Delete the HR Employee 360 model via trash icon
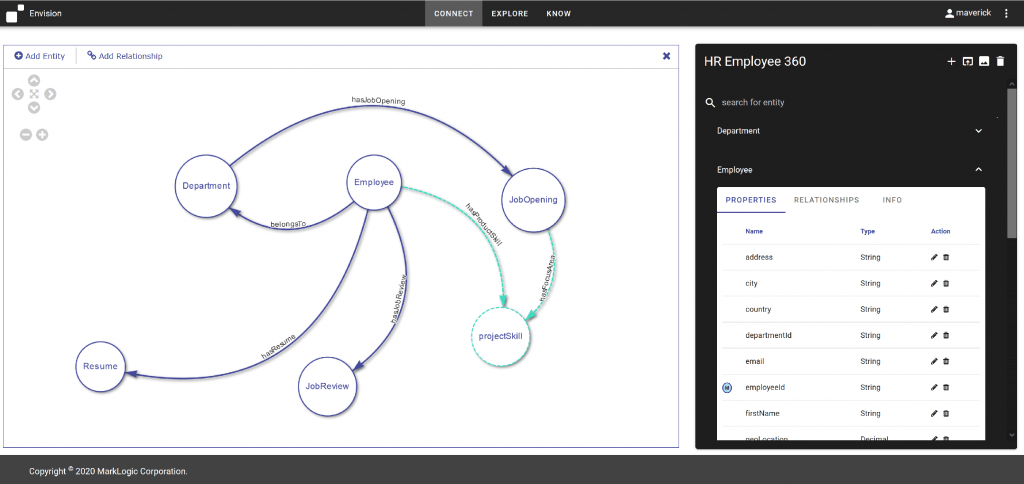Viewport: 1024px width, 484px height. (x=1000, y=62)
